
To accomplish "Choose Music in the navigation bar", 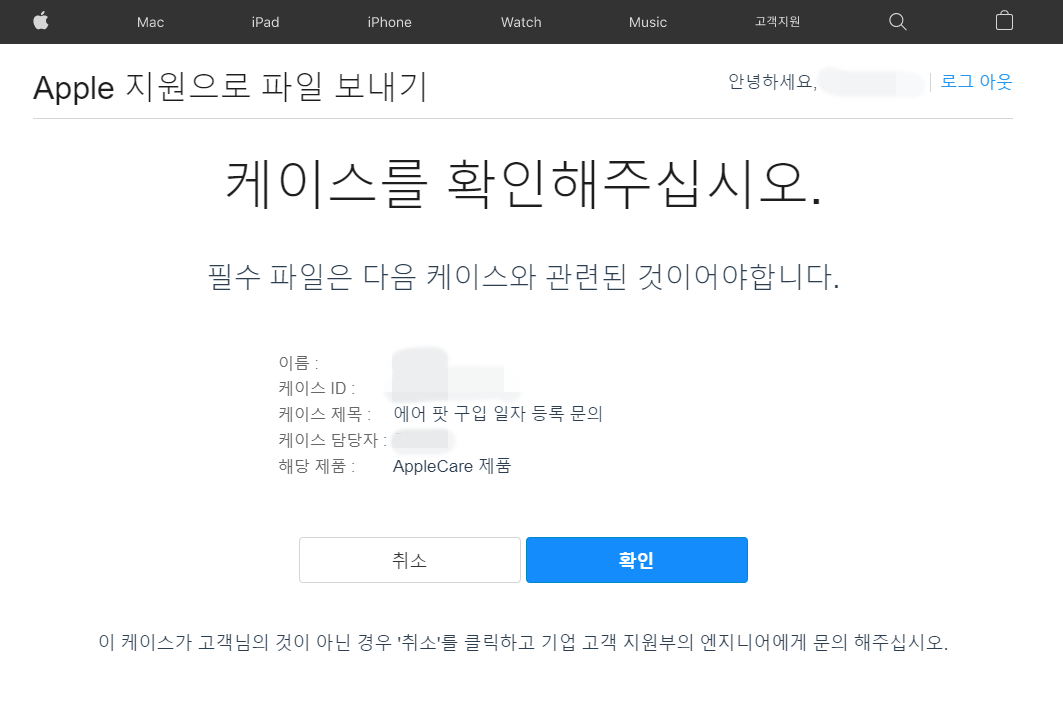I will tap(647, 22).
